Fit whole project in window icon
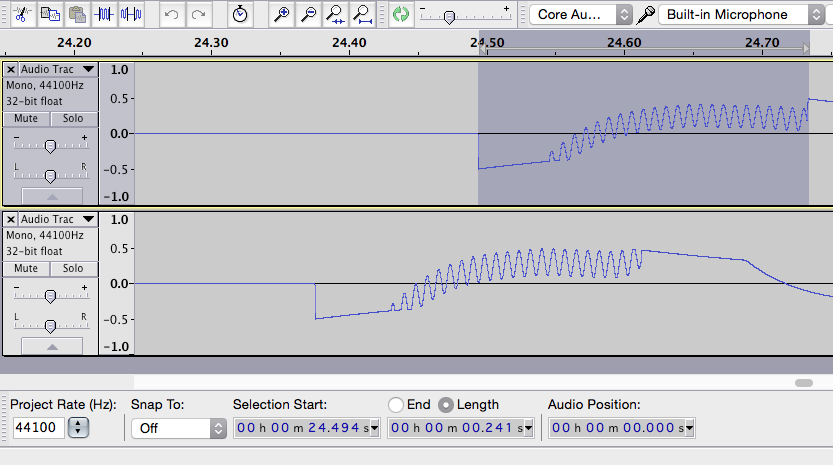 click(x=362, y=14)
